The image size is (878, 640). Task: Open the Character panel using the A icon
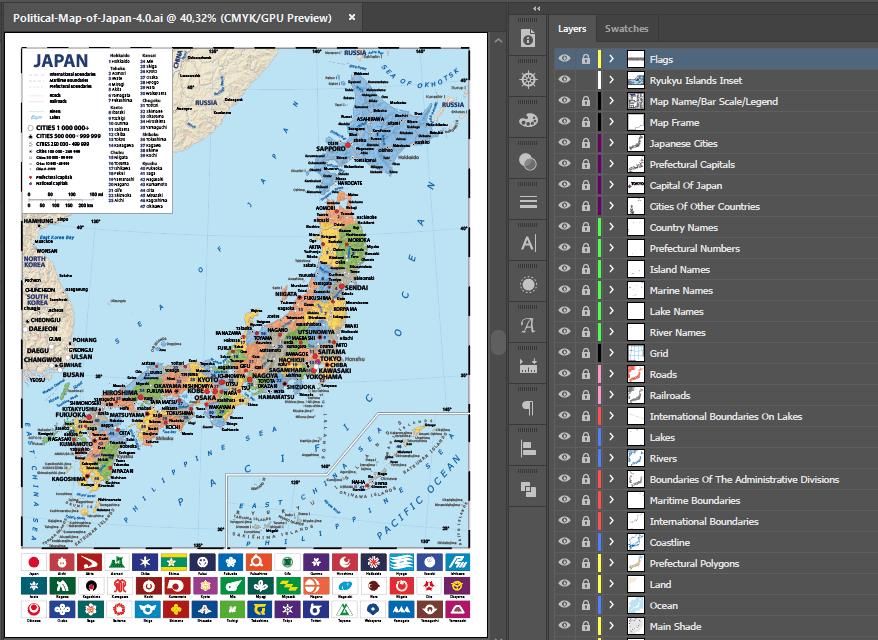coord(527,242)
